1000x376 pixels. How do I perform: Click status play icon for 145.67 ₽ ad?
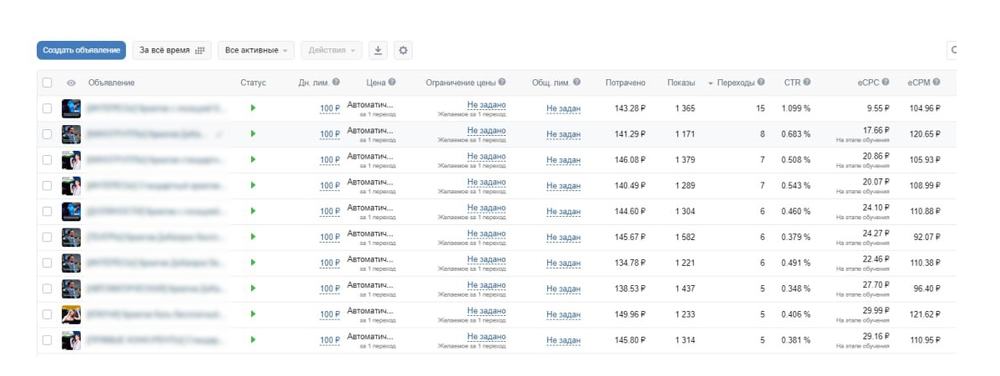click(x=253, y=236)
